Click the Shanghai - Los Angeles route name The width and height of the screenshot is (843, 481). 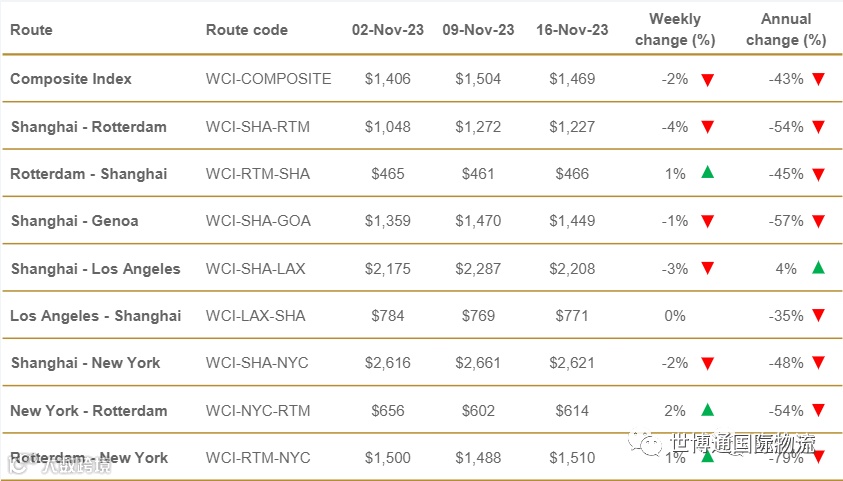point(96,268)
